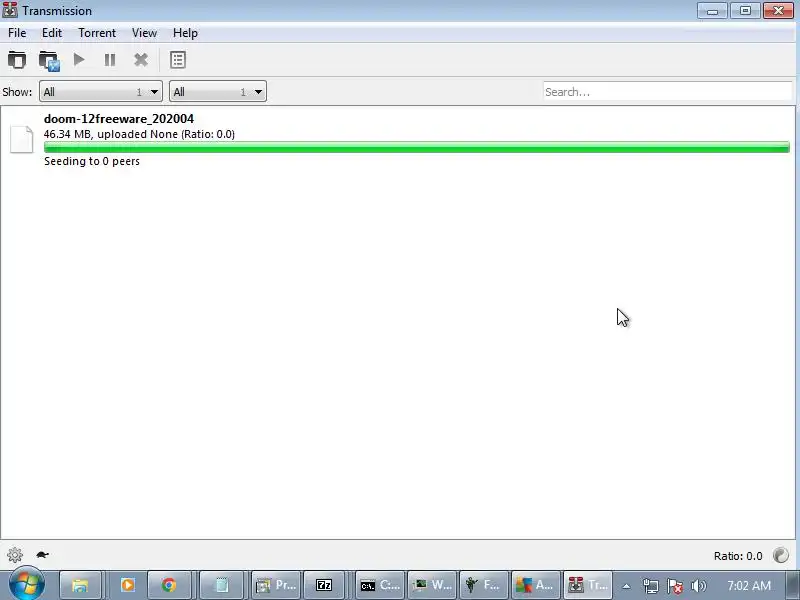Open Windows Explorer from the taskbar

pos(80,585)
